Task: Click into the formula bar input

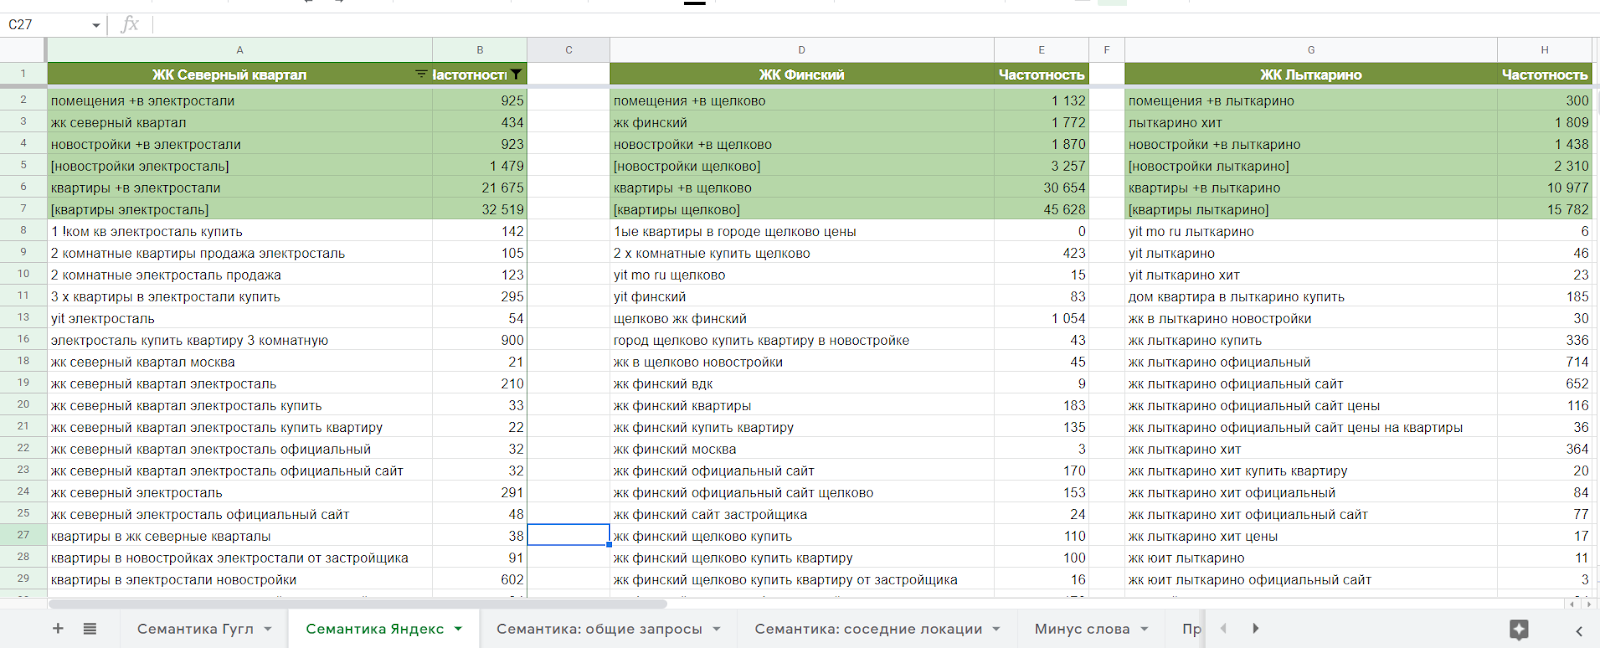Action: click(x=875, y=25)
